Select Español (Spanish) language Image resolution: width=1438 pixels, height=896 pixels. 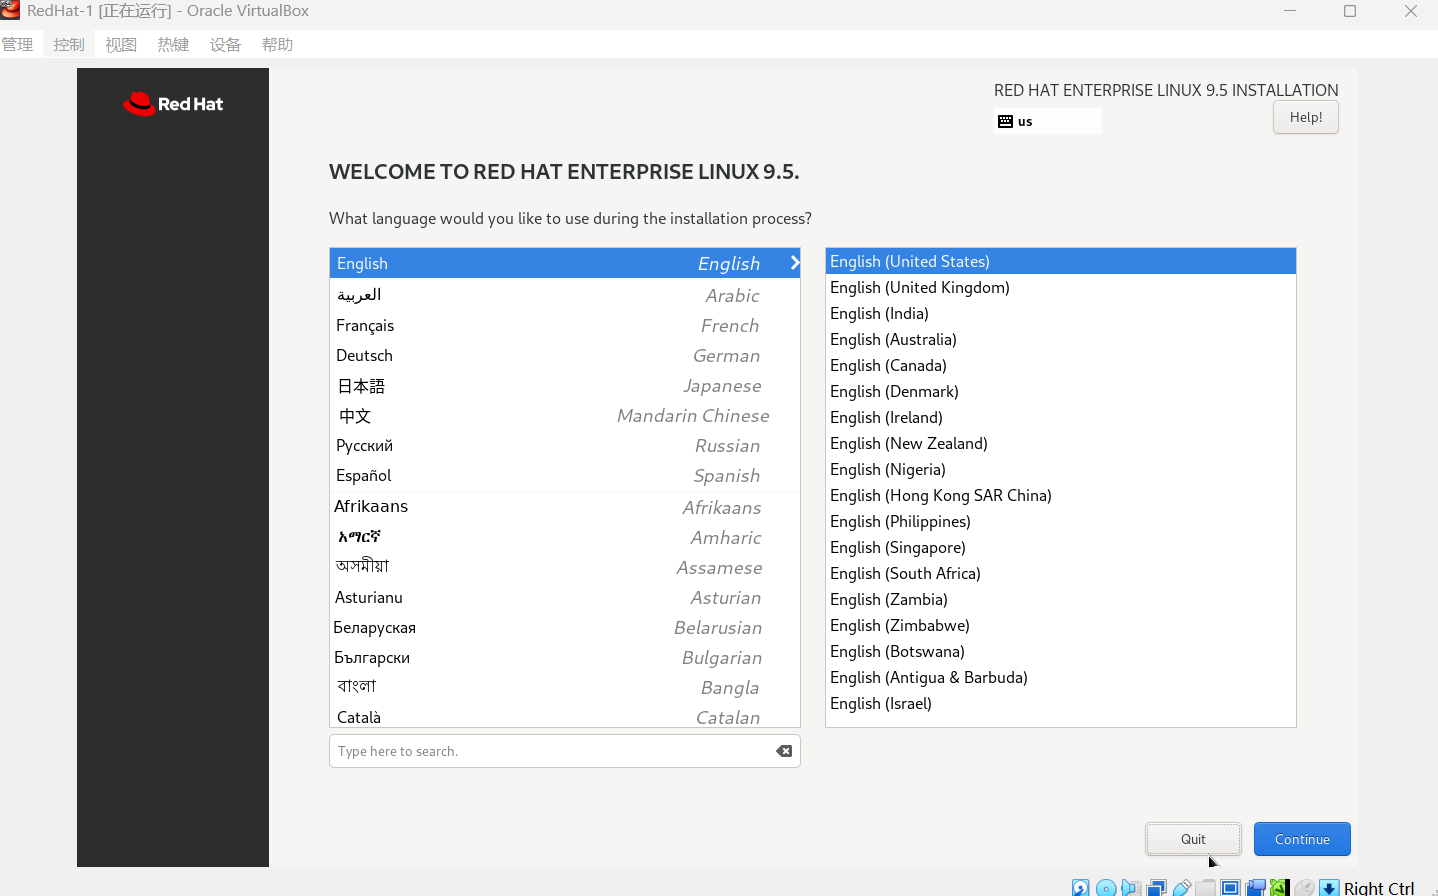click(565, 475)
